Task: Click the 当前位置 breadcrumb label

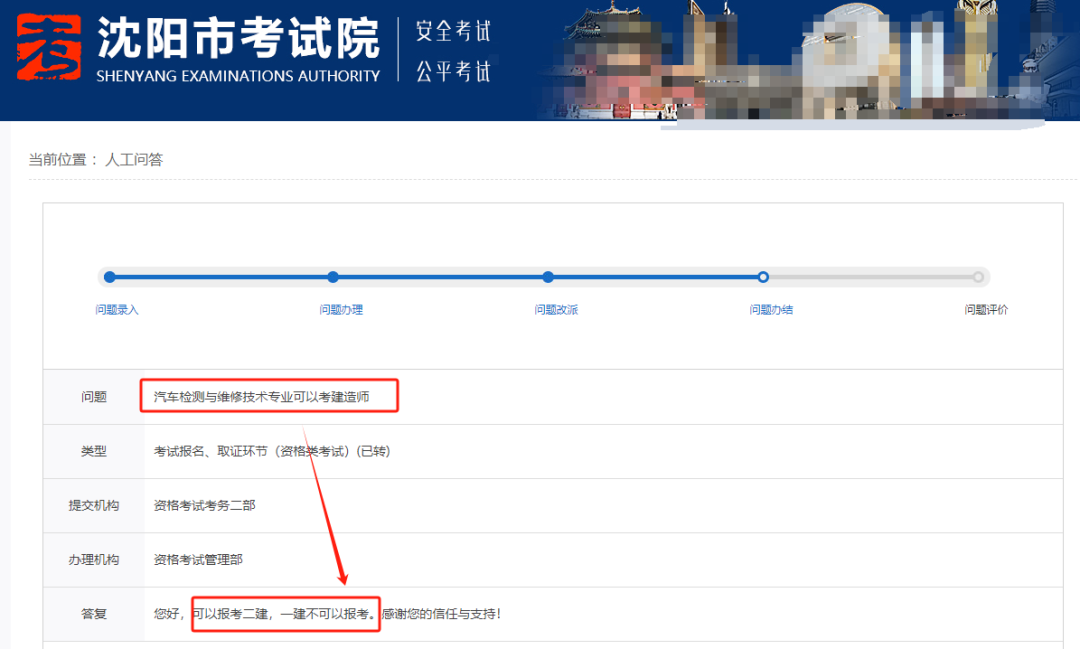Action: point(60,160)
